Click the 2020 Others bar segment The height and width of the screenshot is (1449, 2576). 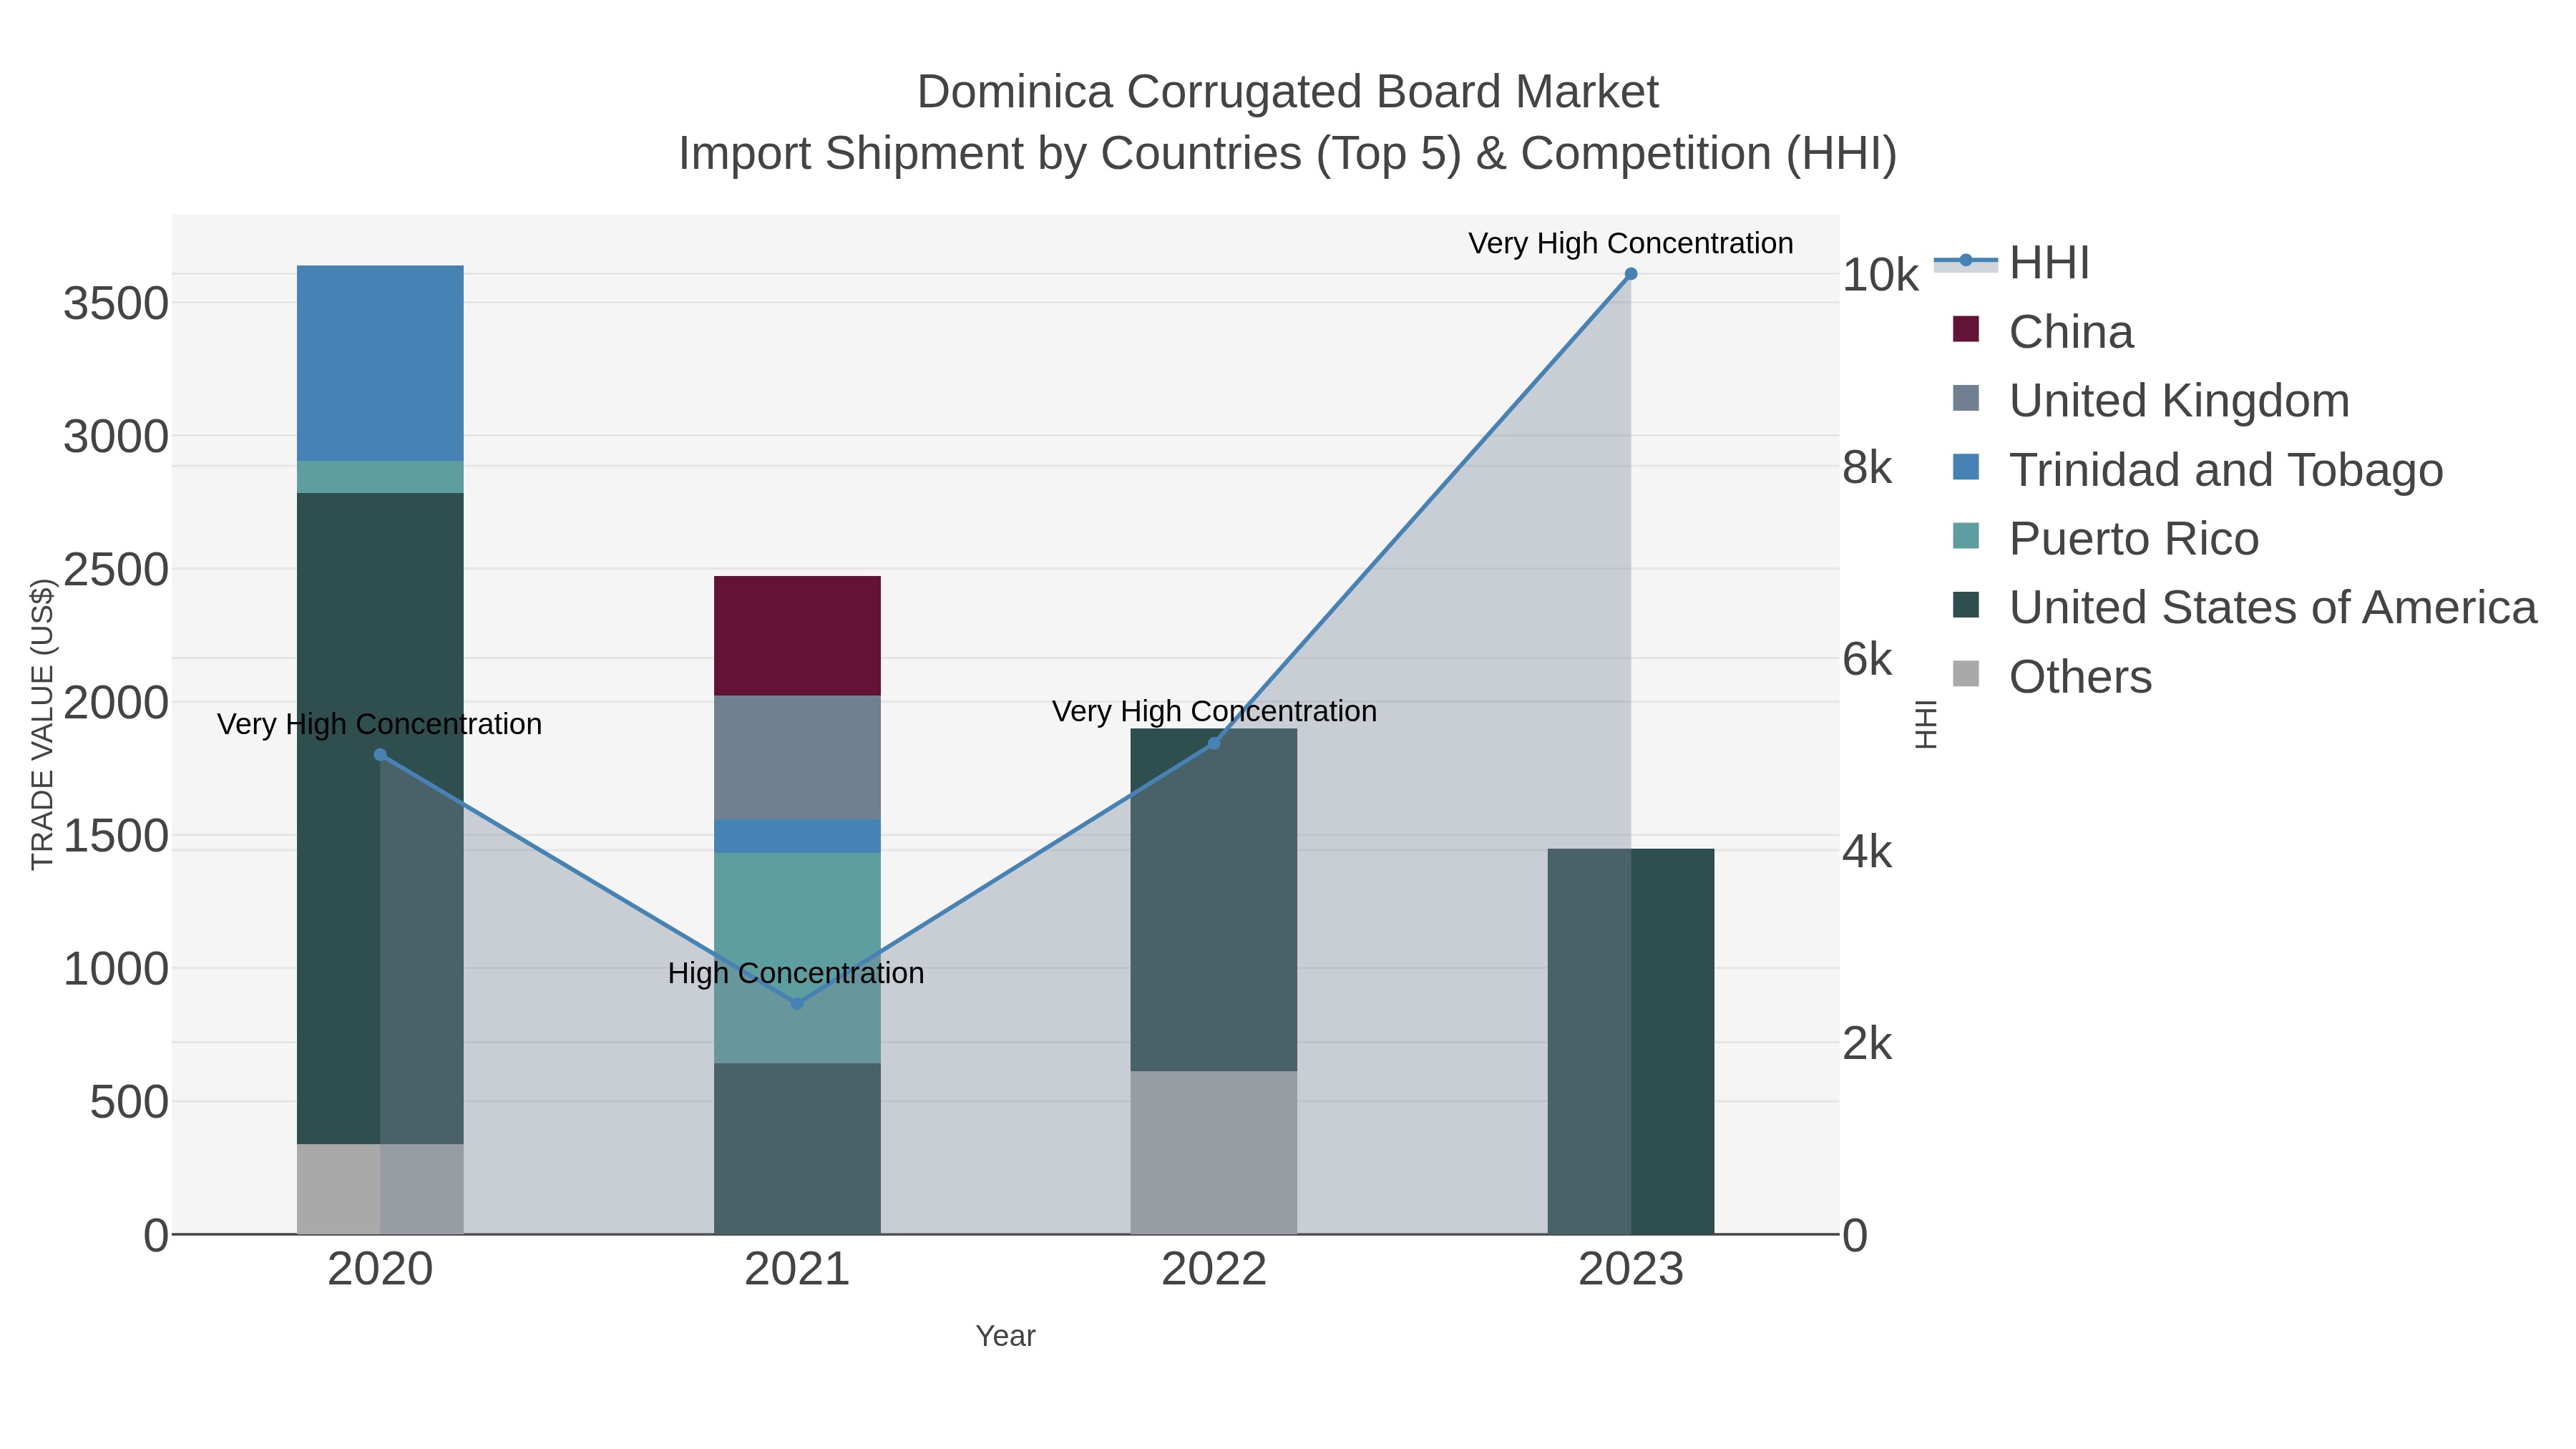tap(380, 1189)
